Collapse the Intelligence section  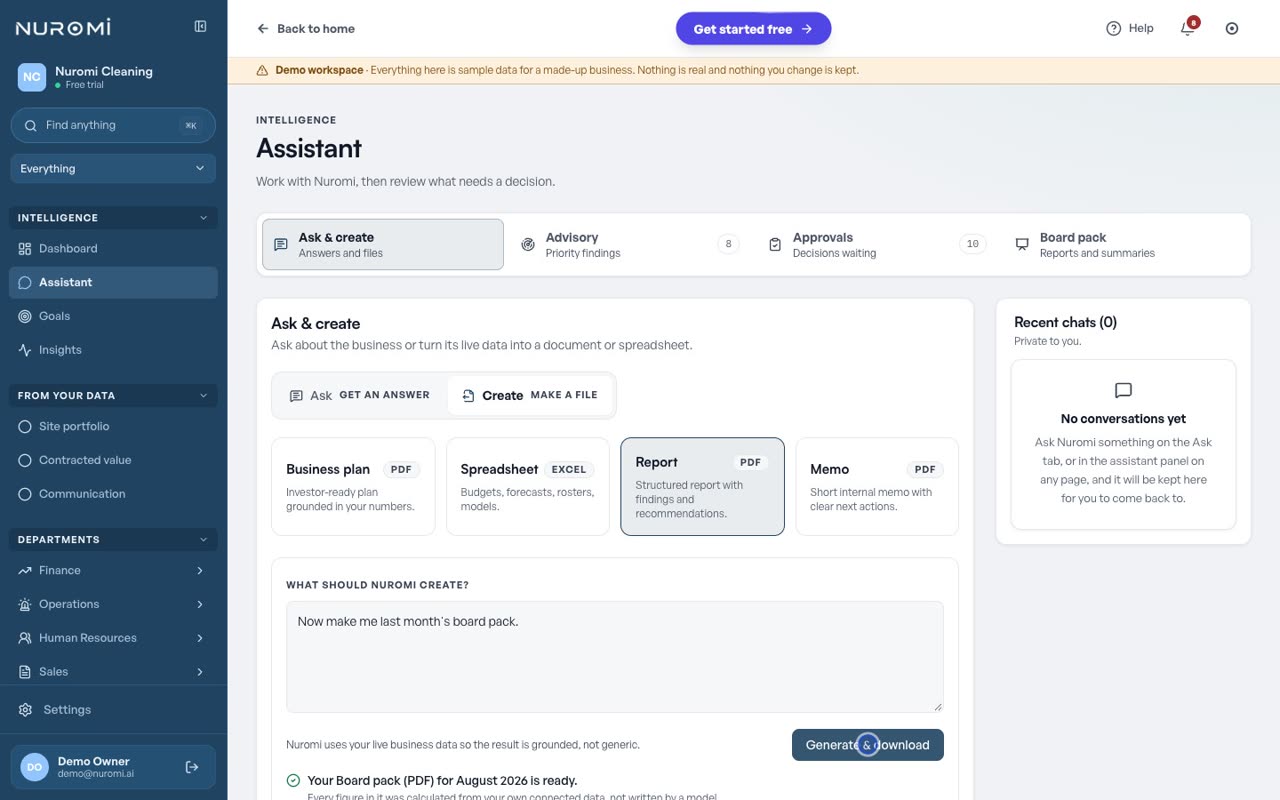coord(113,218)
